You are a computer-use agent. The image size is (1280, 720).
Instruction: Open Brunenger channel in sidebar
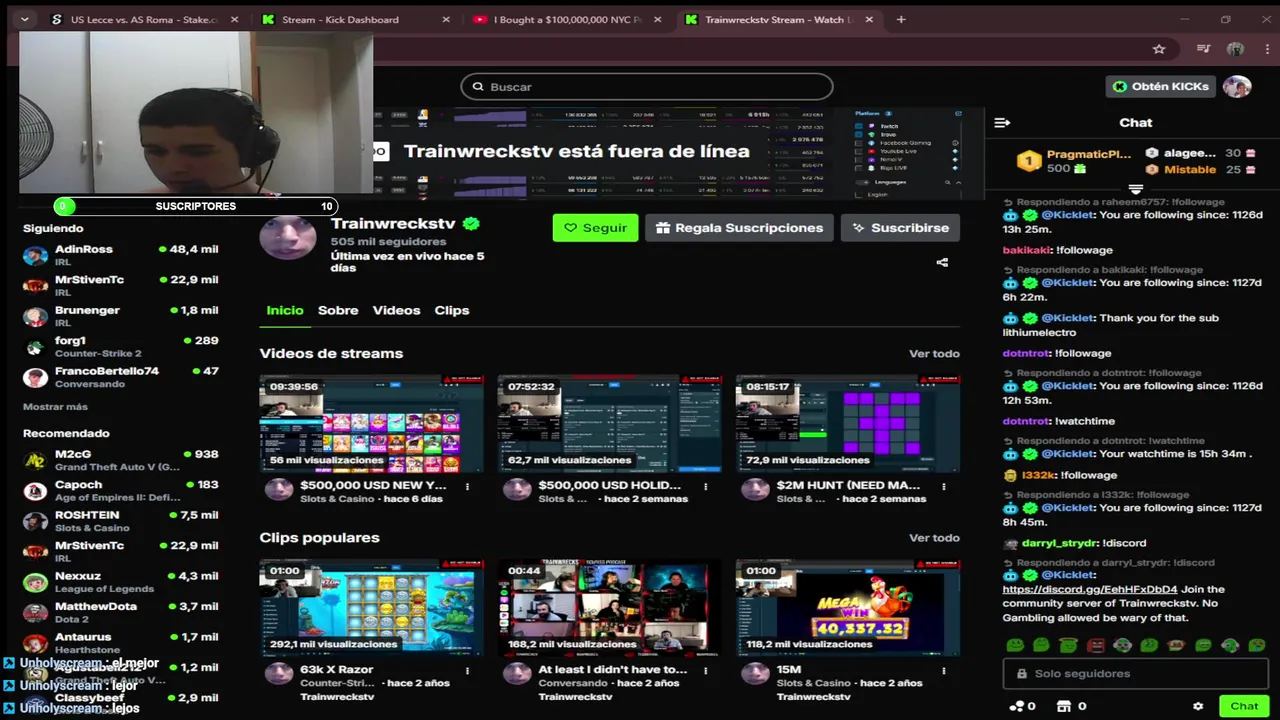click(121, 317)
